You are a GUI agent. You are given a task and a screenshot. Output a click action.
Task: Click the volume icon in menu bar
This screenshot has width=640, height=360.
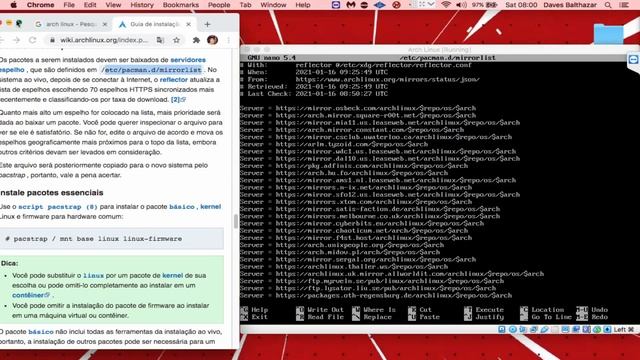(x=461, y=5)
